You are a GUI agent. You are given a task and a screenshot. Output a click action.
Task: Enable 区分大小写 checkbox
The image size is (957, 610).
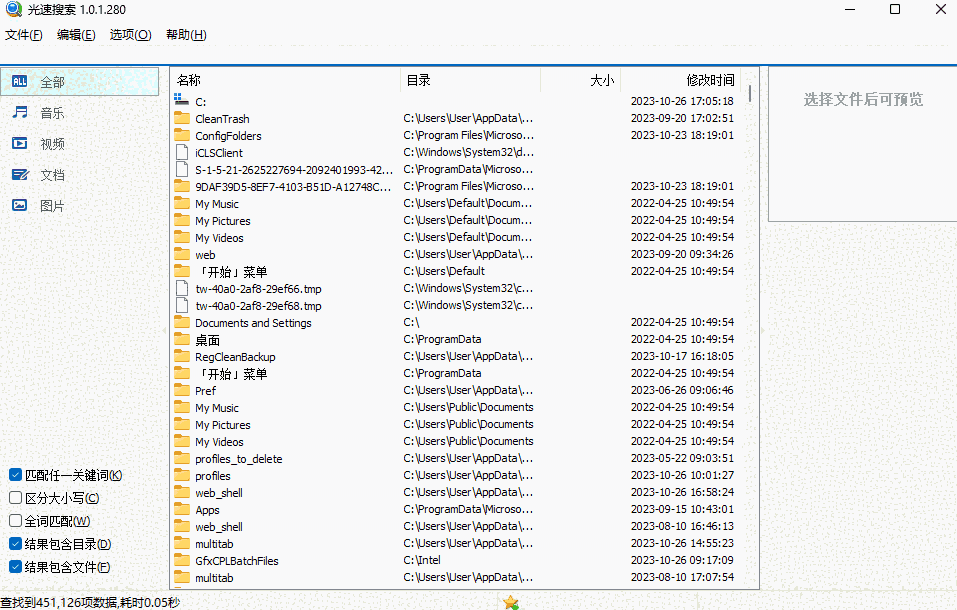(x=16, y=498)
